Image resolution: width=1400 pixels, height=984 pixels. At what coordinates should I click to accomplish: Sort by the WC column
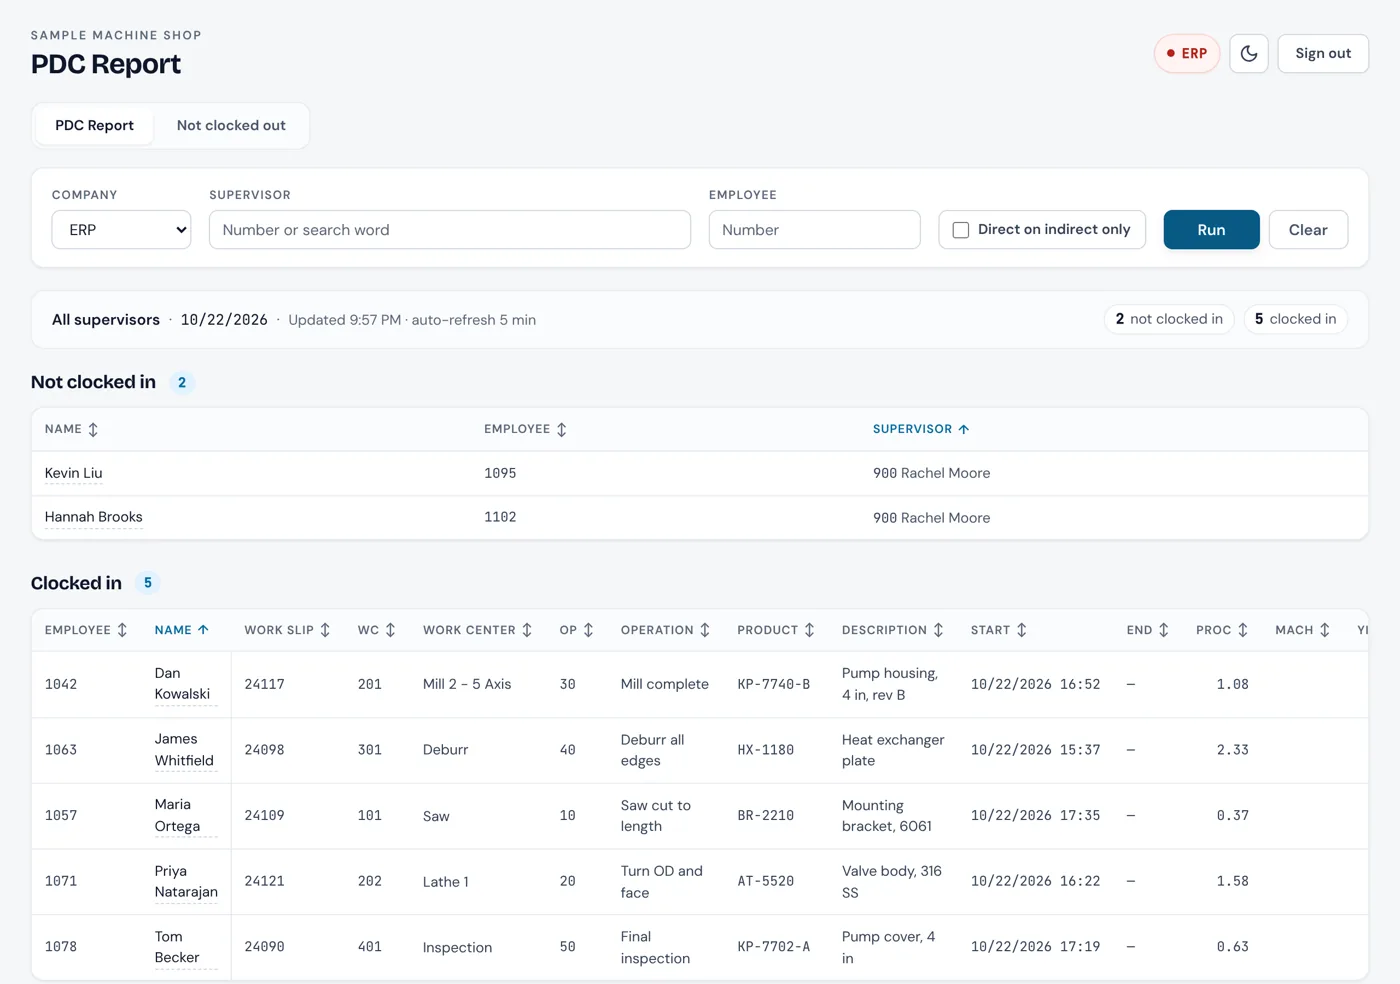pyautogui.click(x=377, y=630)
